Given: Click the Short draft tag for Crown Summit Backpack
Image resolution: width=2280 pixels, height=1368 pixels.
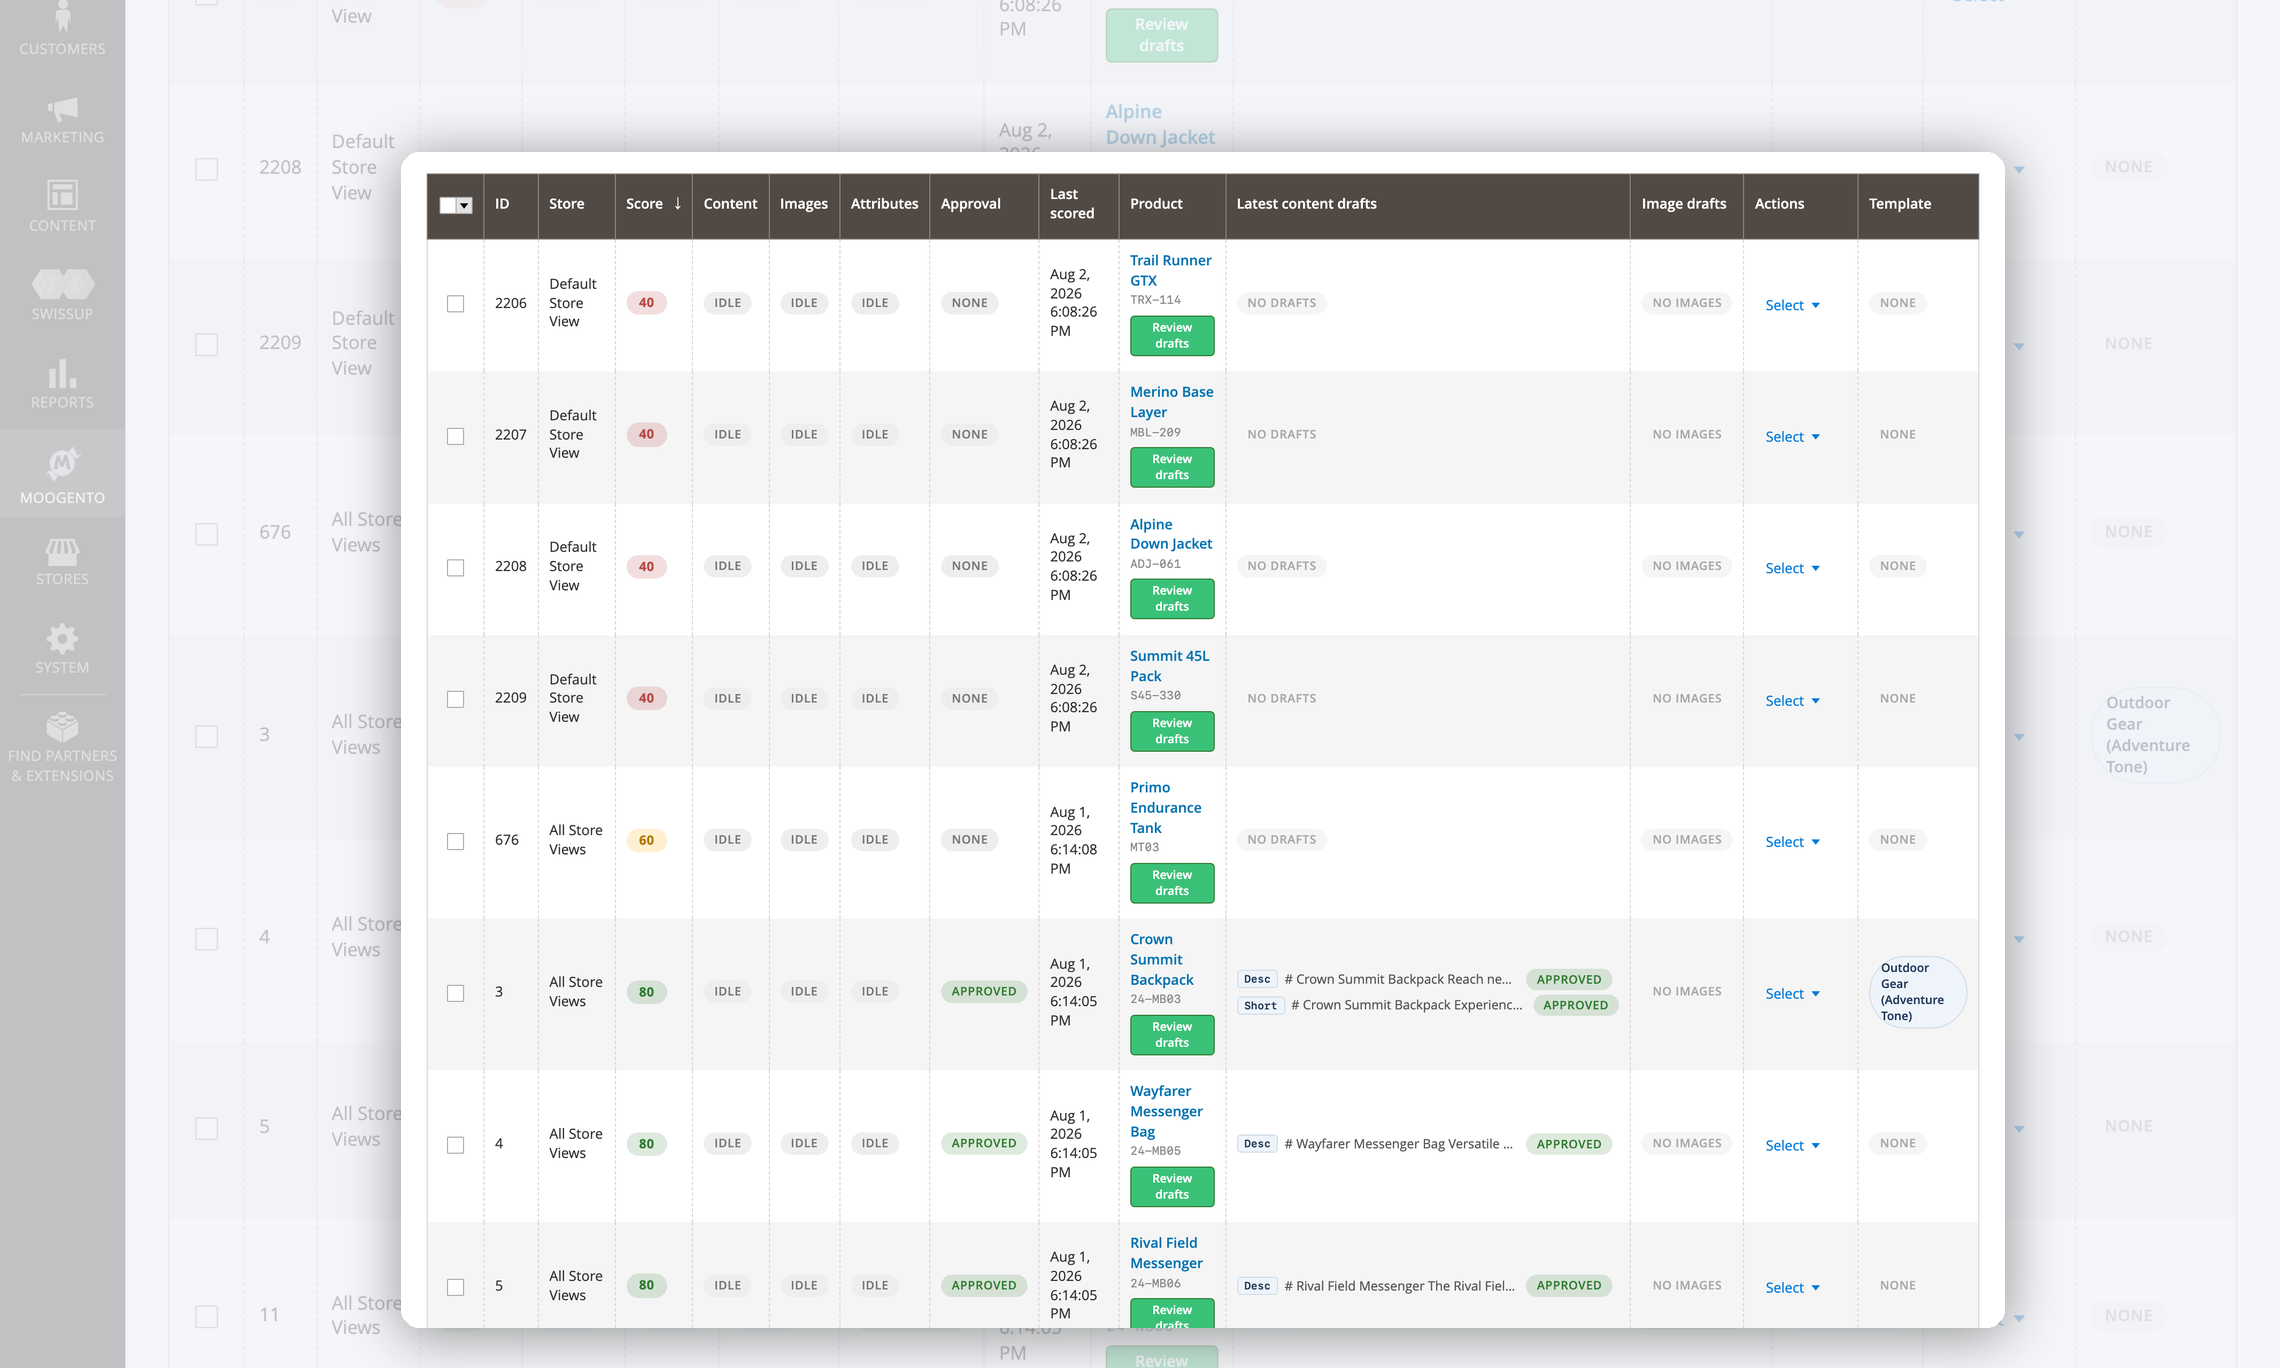Looking at the screenshot, I should click(1260, 1005).
